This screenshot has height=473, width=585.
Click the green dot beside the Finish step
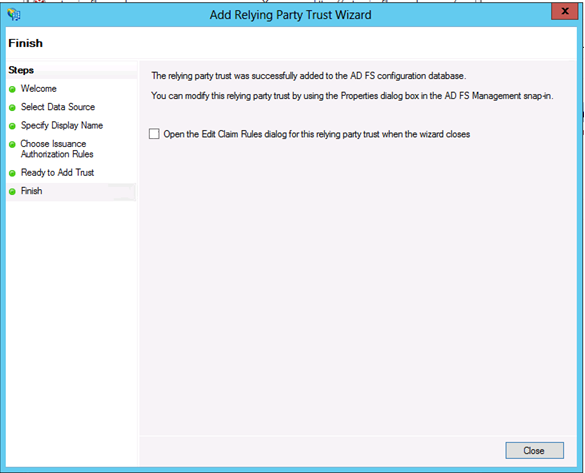[x=12, y=192]
